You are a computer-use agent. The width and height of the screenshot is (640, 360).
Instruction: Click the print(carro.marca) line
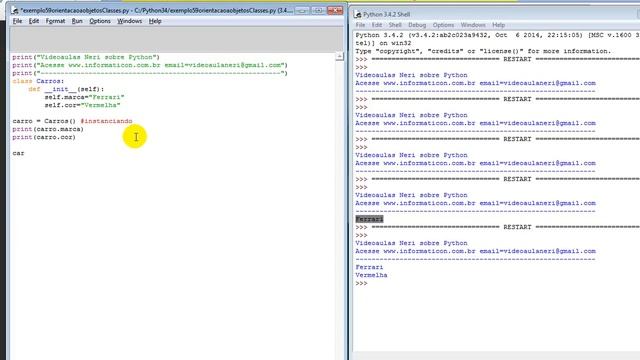click(48, 129)
